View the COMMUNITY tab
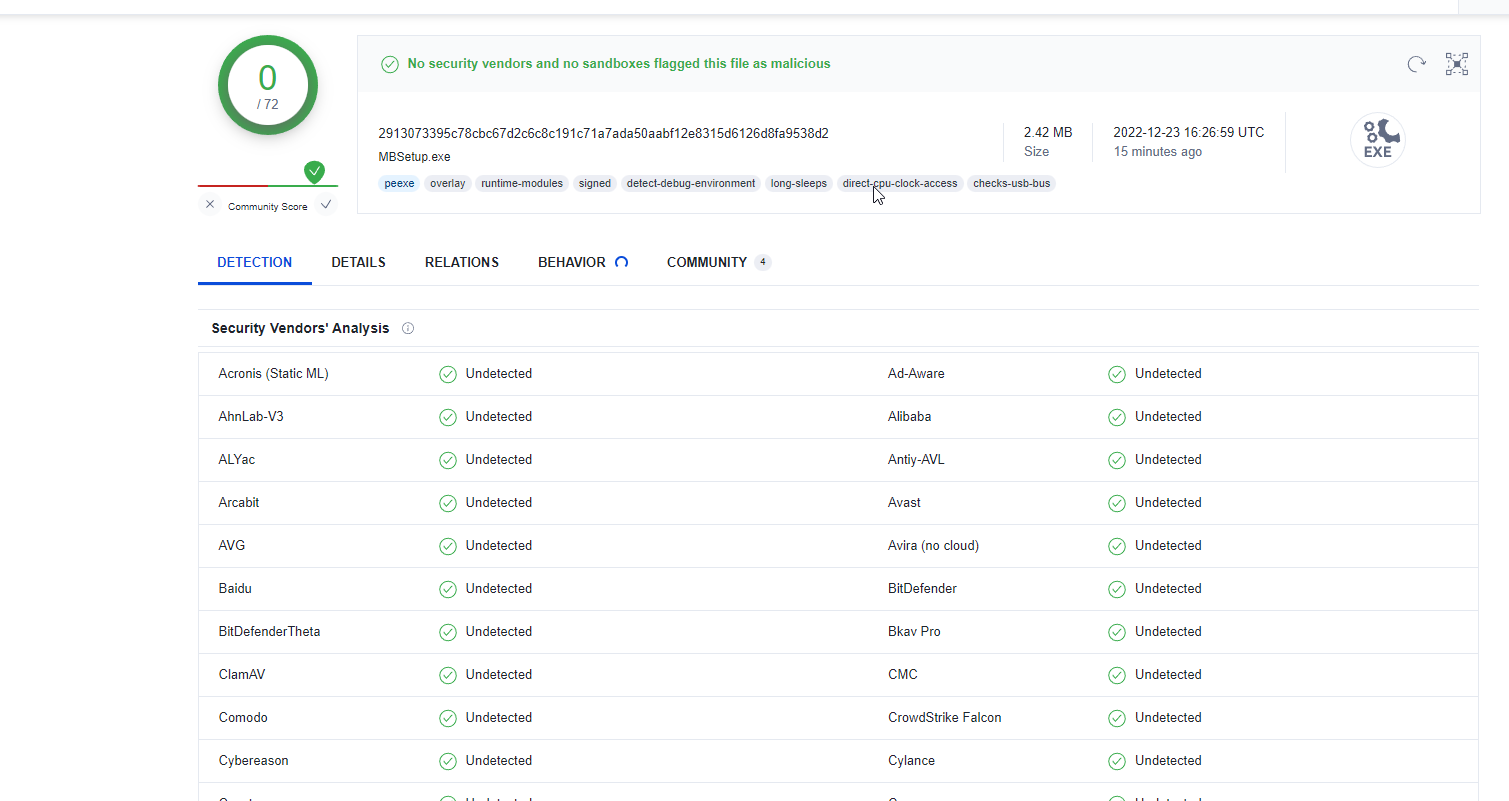The image size is (1509, 801). 707,263
